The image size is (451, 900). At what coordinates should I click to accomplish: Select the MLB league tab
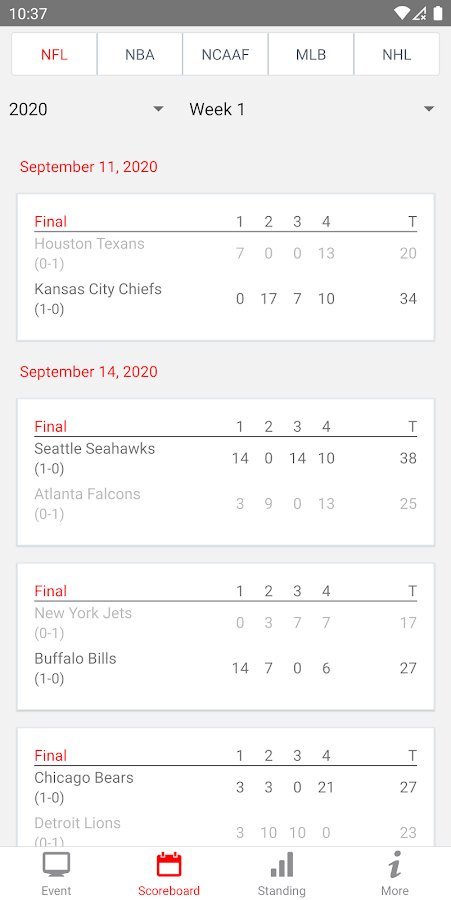[x=311, y=55]
